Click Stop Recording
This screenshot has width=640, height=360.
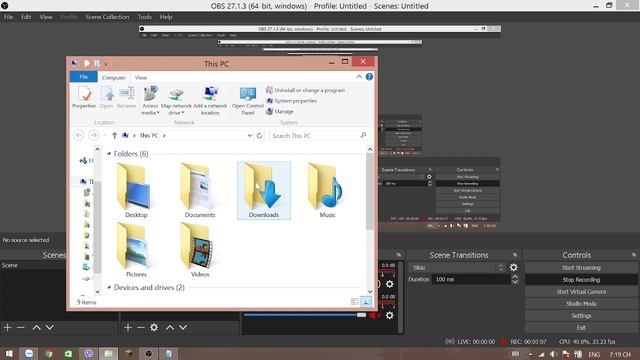point(581,280)
